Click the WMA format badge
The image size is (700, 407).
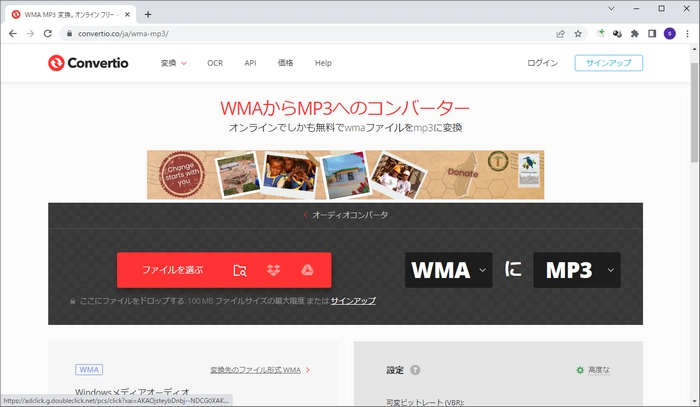pos(89,370)
